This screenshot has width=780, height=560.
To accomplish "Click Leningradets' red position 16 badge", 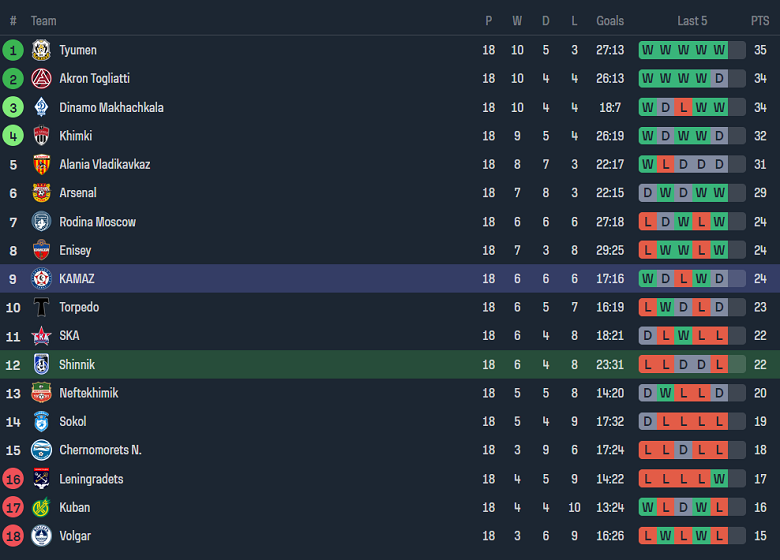I will point(13,479).
